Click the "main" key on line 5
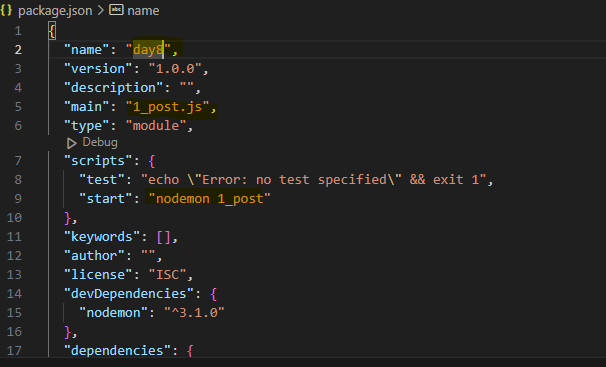606x367 pixels. click(x=87, y=107)
